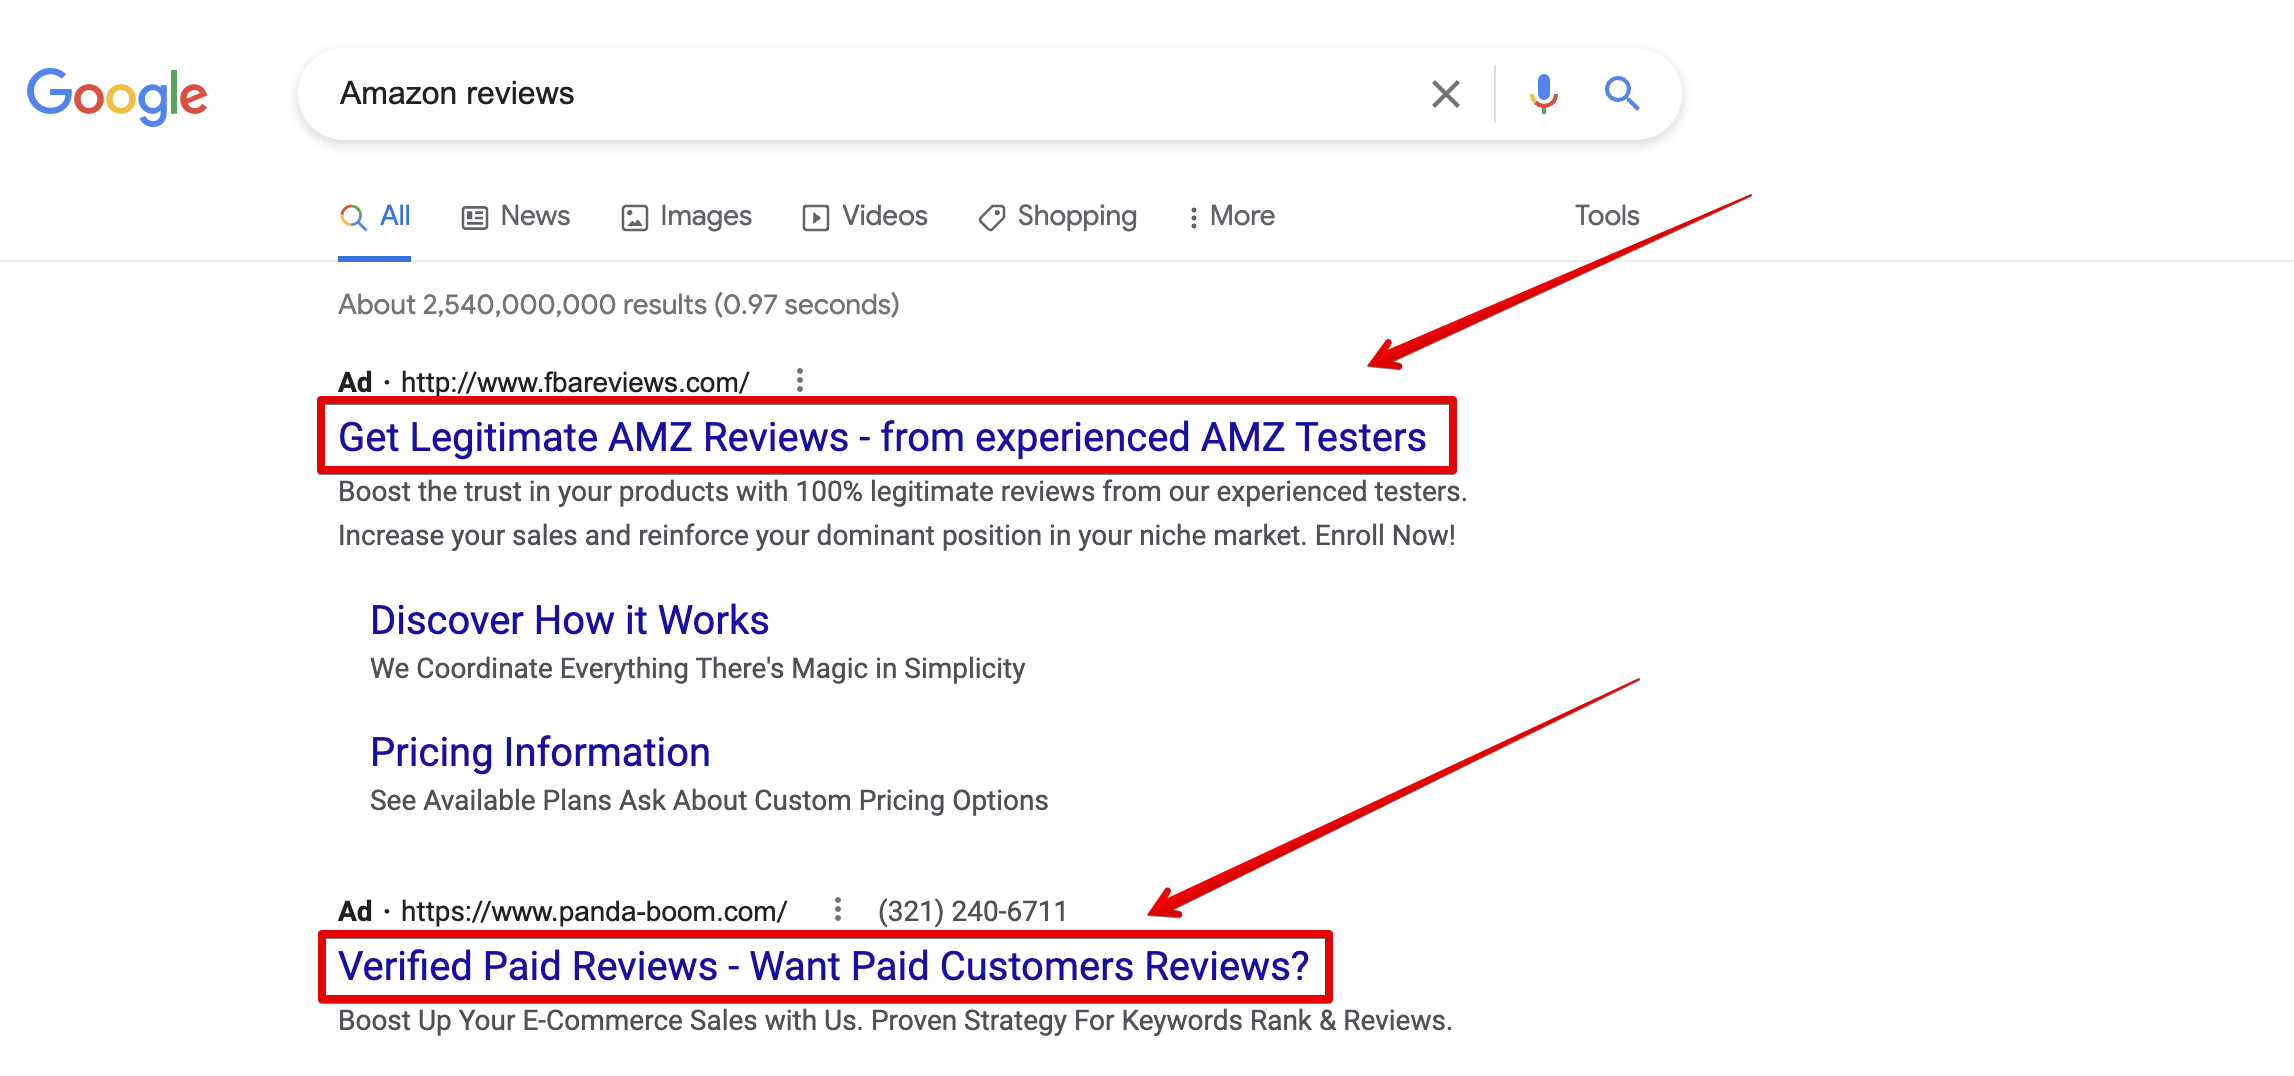Click See Available Plans description text
The image size is (2294, 1076).
[x=709, y=800]
